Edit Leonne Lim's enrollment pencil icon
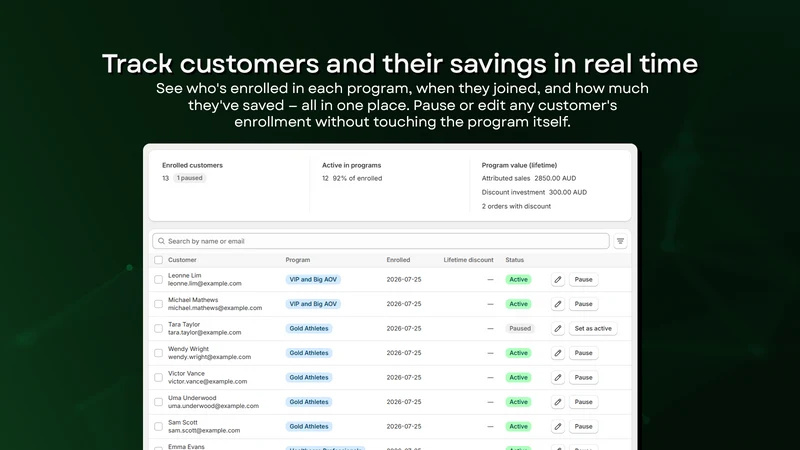The image size is (800, 450). pos(558,280)
